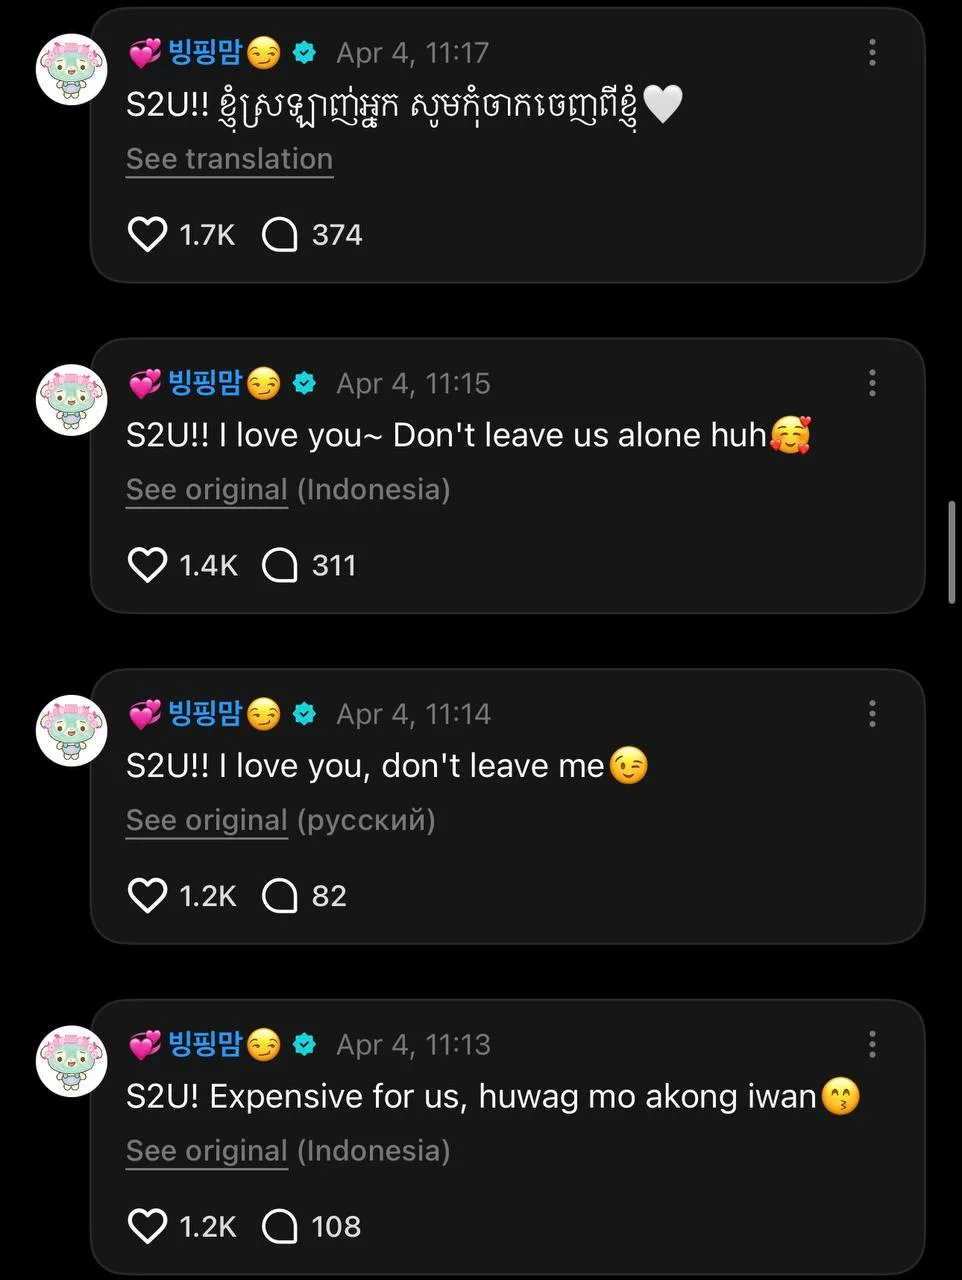Click 'See original' on the 11:13 post

click(207, 1151)
